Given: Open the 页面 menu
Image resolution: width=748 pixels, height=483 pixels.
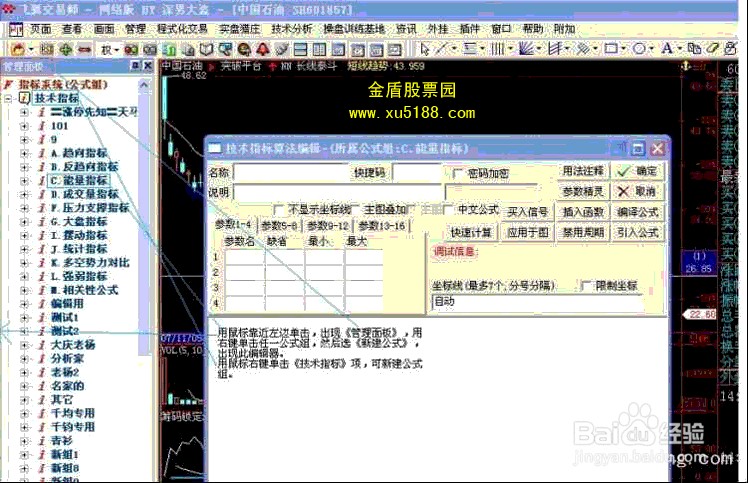Looking at the screenshot, I should 41,29.
